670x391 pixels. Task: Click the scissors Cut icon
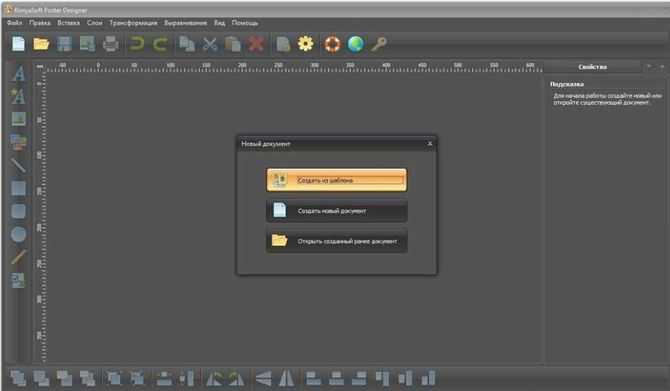pos(210,44)
